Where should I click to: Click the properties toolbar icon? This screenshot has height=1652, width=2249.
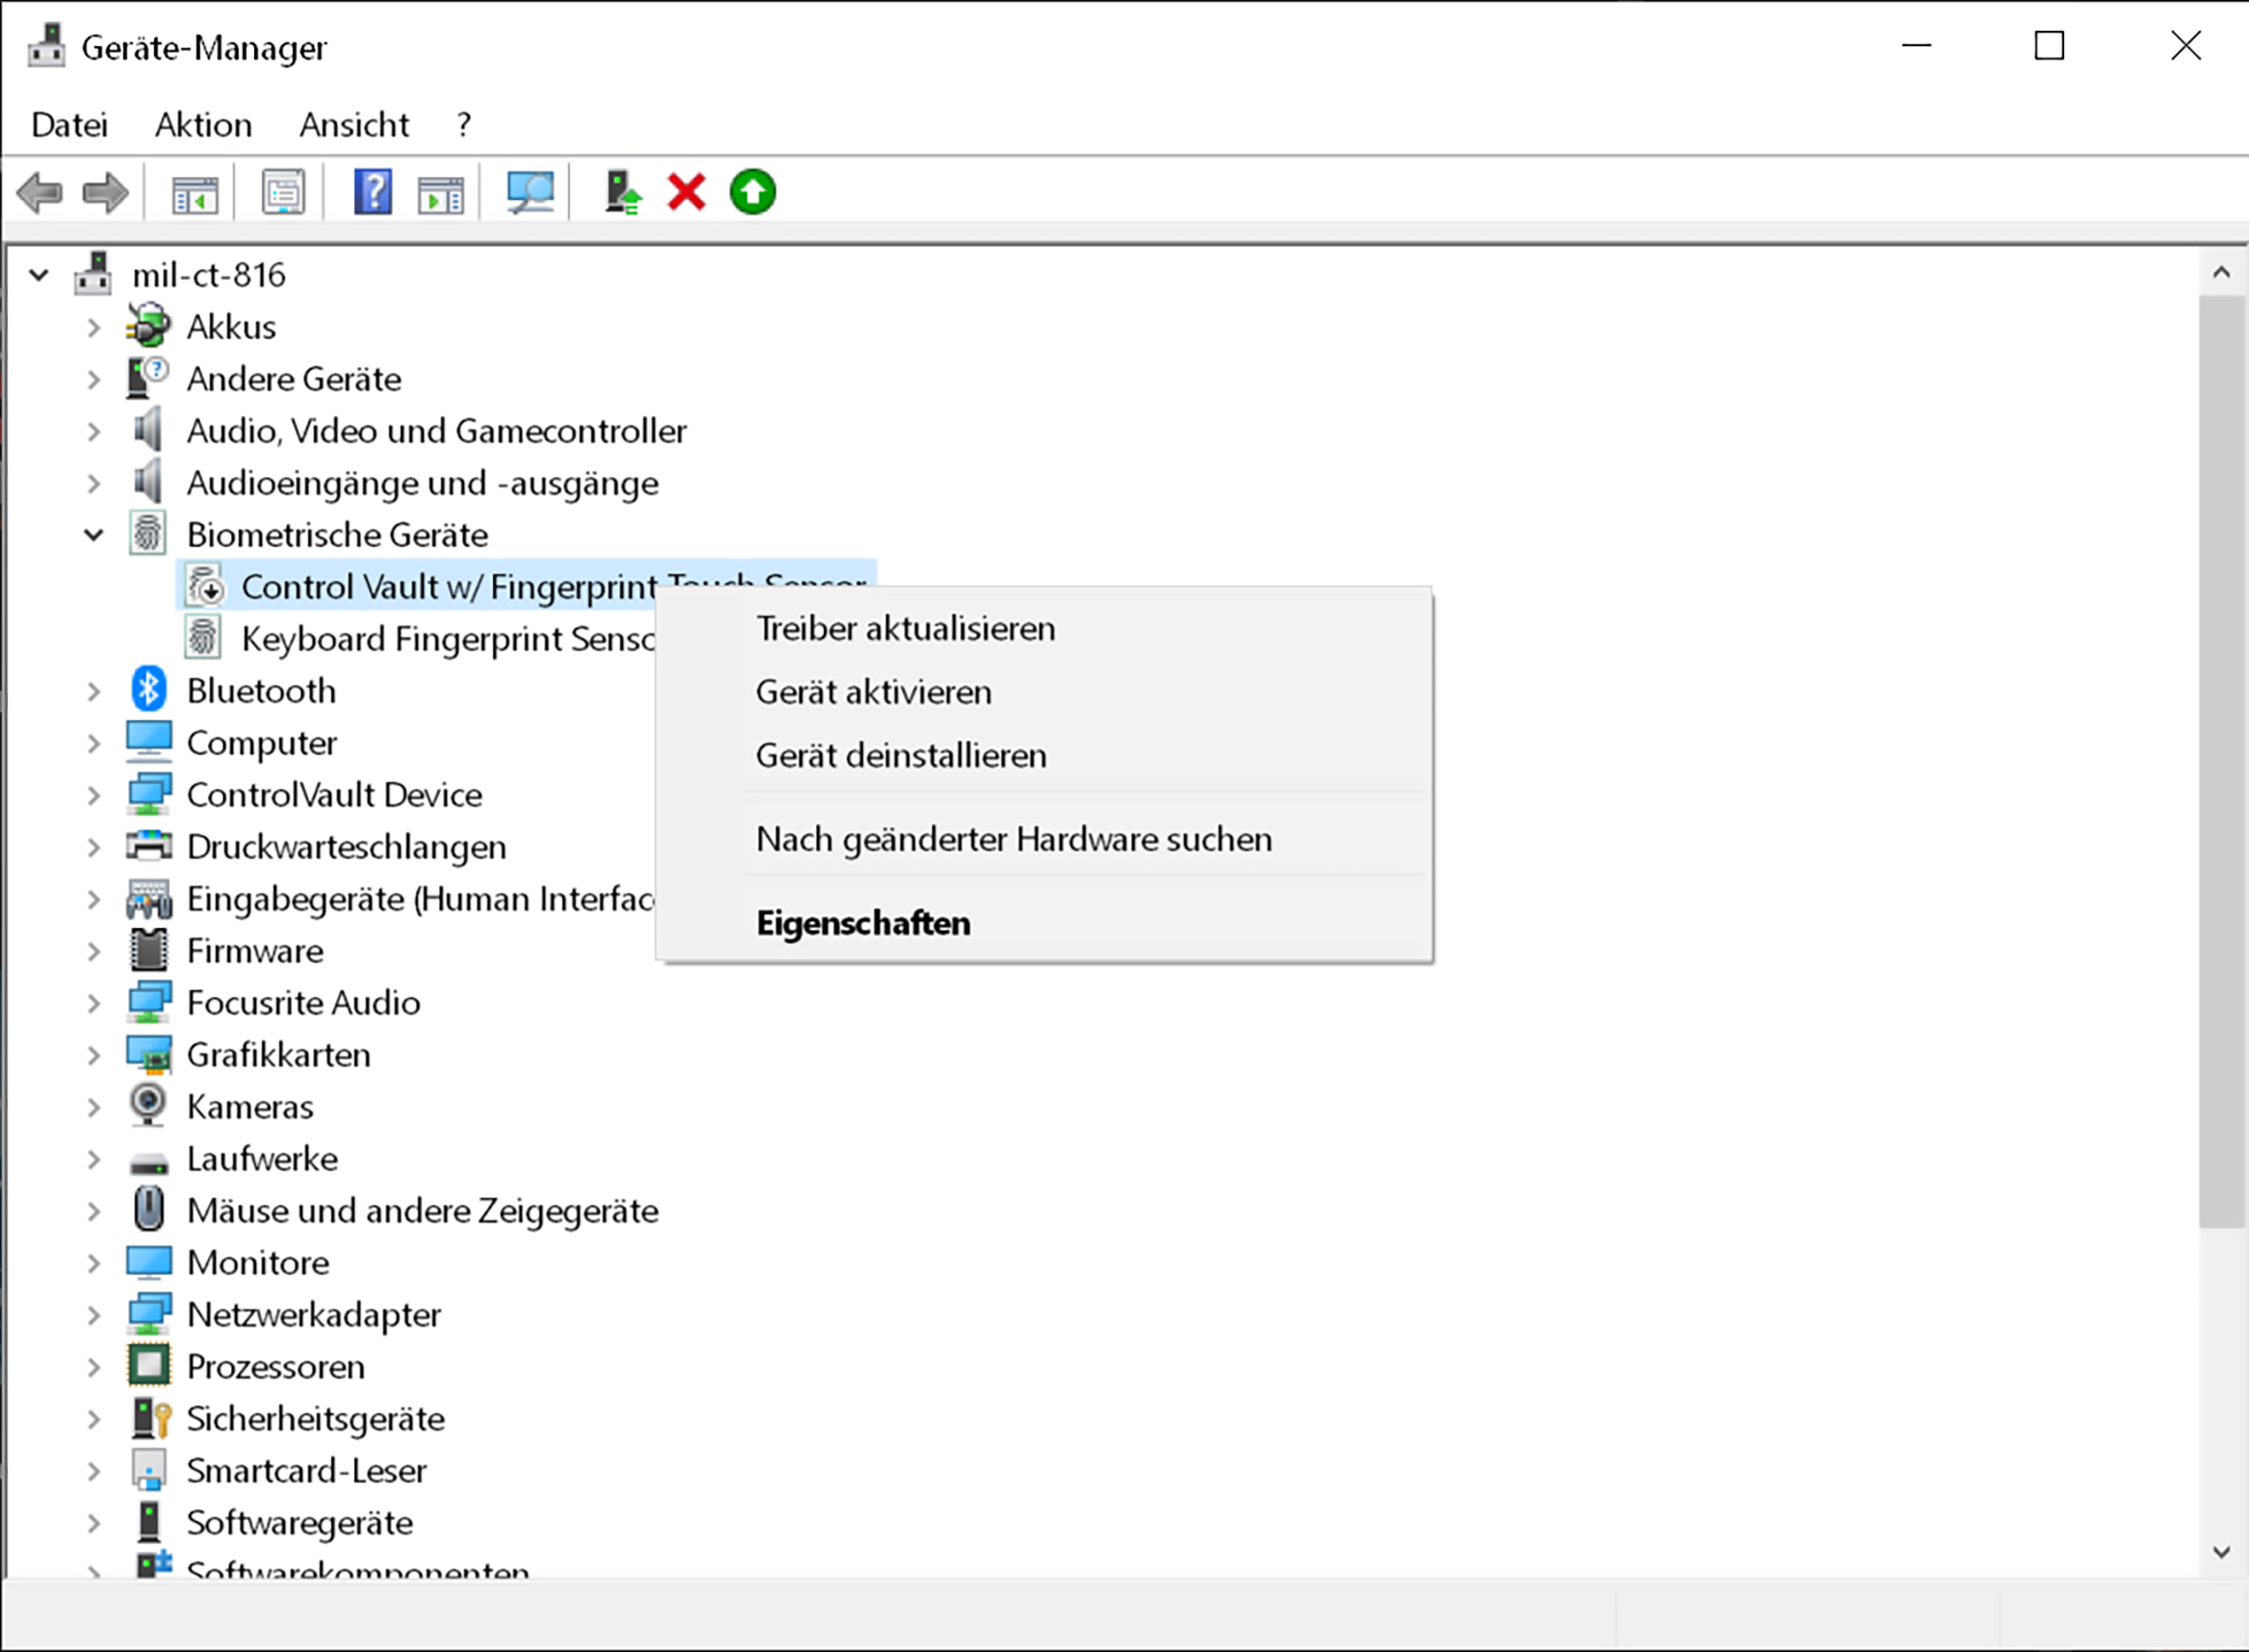pos(284,192)
